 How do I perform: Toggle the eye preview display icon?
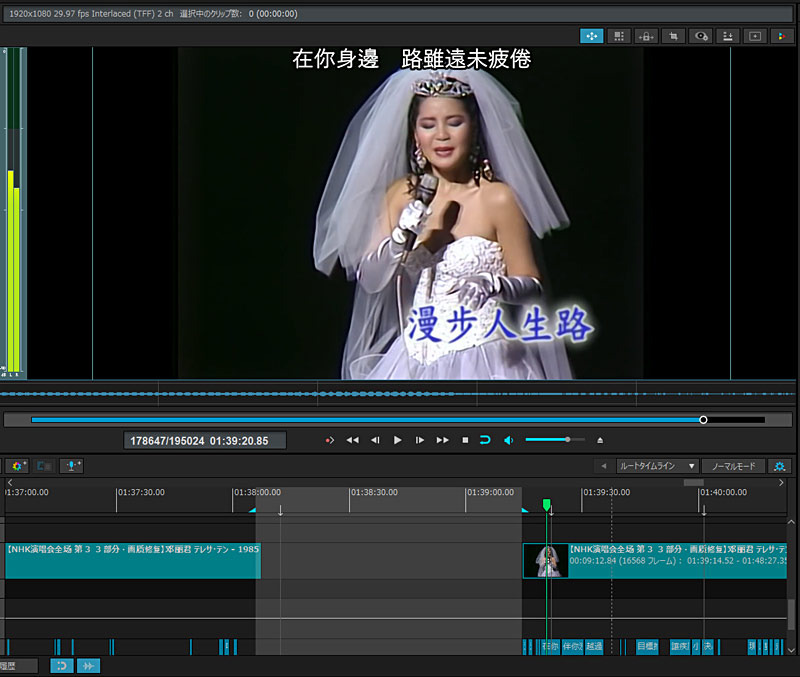[701, 36]
